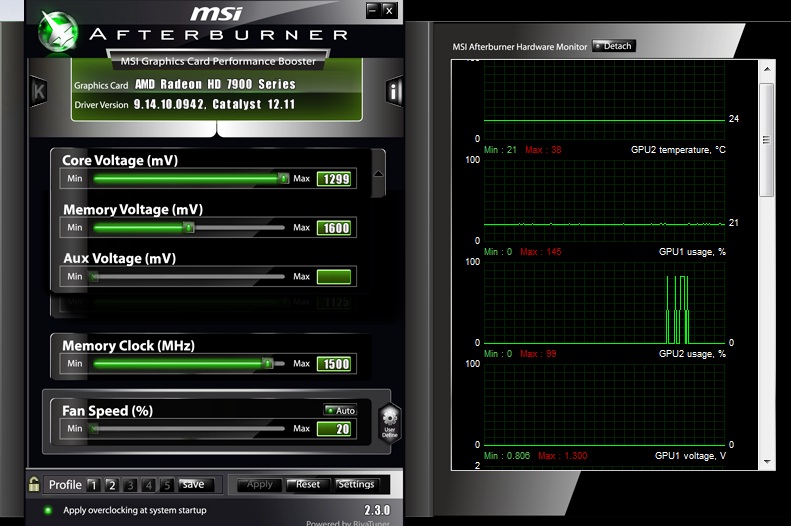Viewport: 791px width, 526px height.
Task: Click hardware monitor scrollbar down arrow
Action: [x=767, y=461]
